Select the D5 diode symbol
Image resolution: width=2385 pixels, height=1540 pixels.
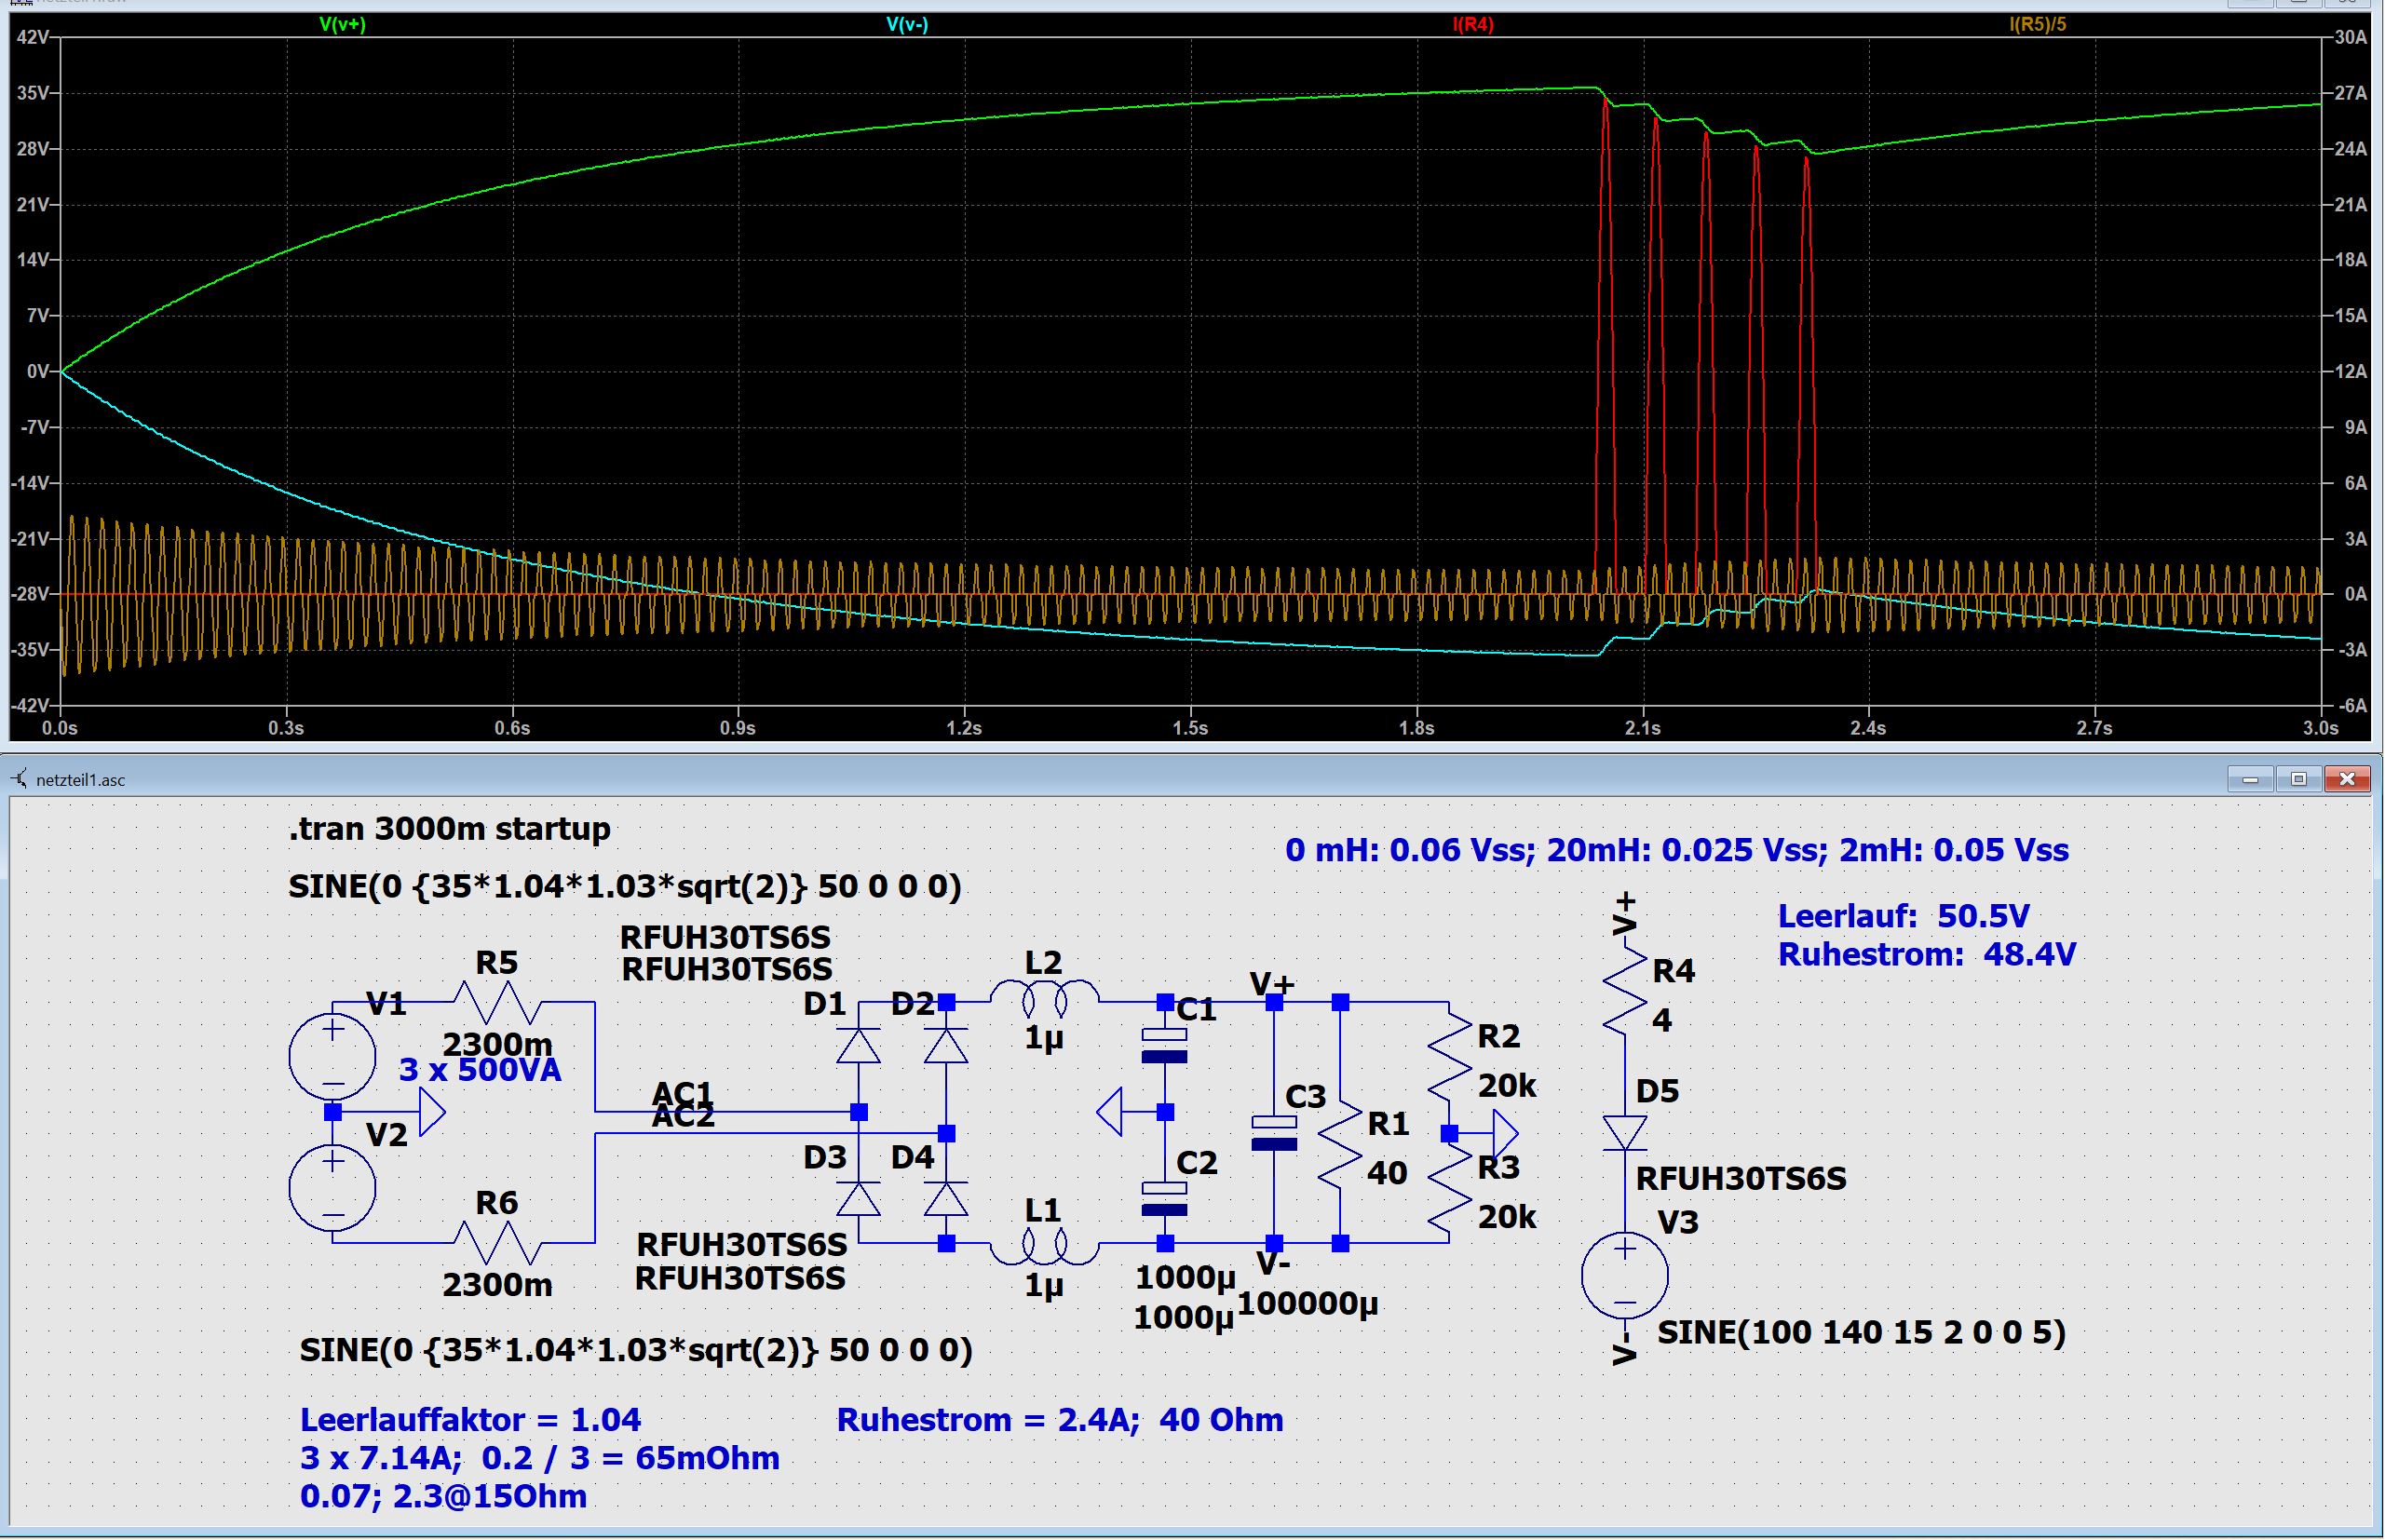[1624, 1133]
